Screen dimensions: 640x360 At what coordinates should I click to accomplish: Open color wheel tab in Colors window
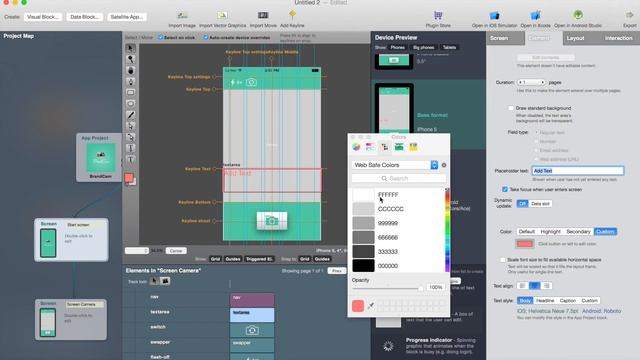(x=356, y=147)
